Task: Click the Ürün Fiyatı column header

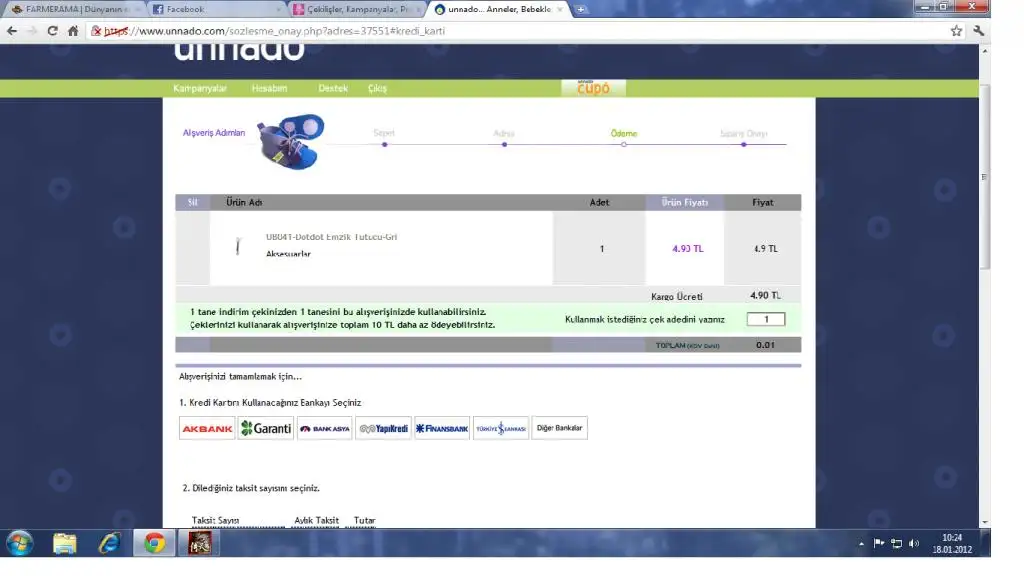Action: coord(684,202)
